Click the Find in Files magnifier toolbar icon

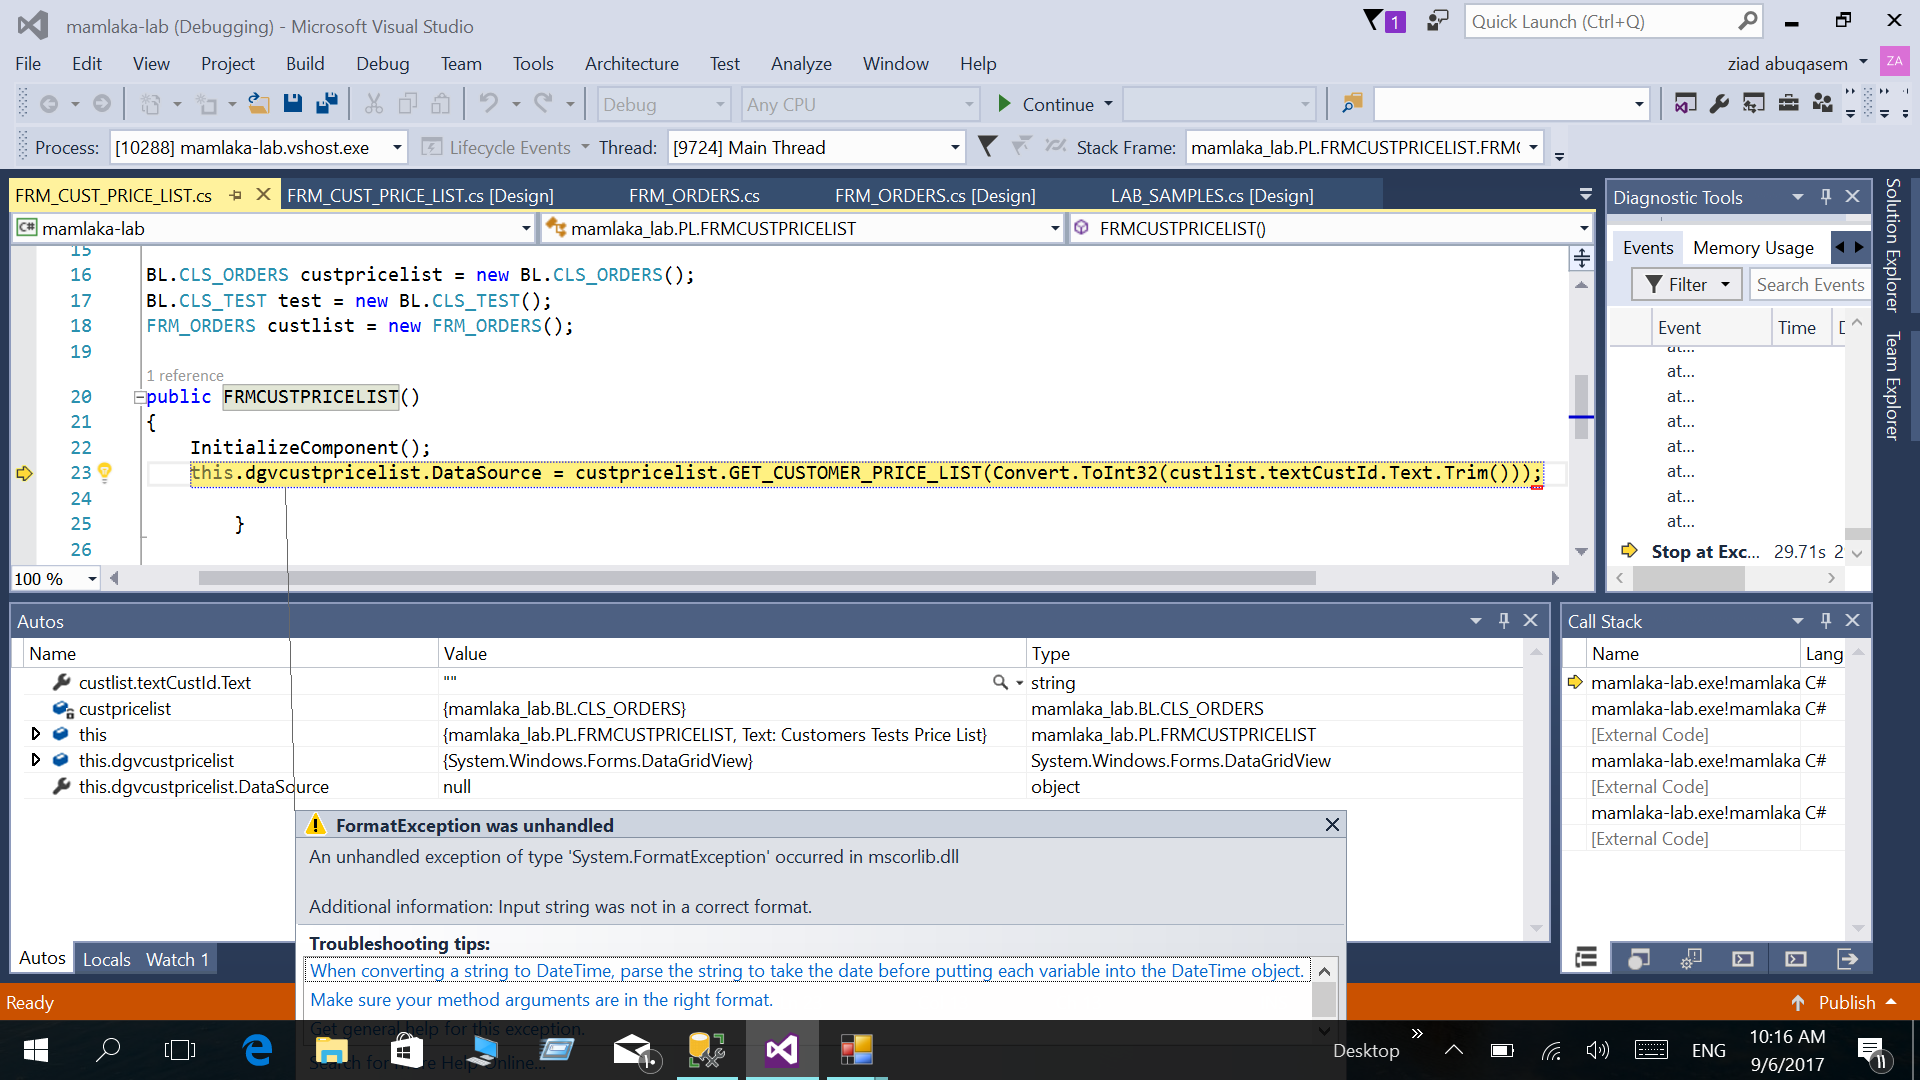1353,103
